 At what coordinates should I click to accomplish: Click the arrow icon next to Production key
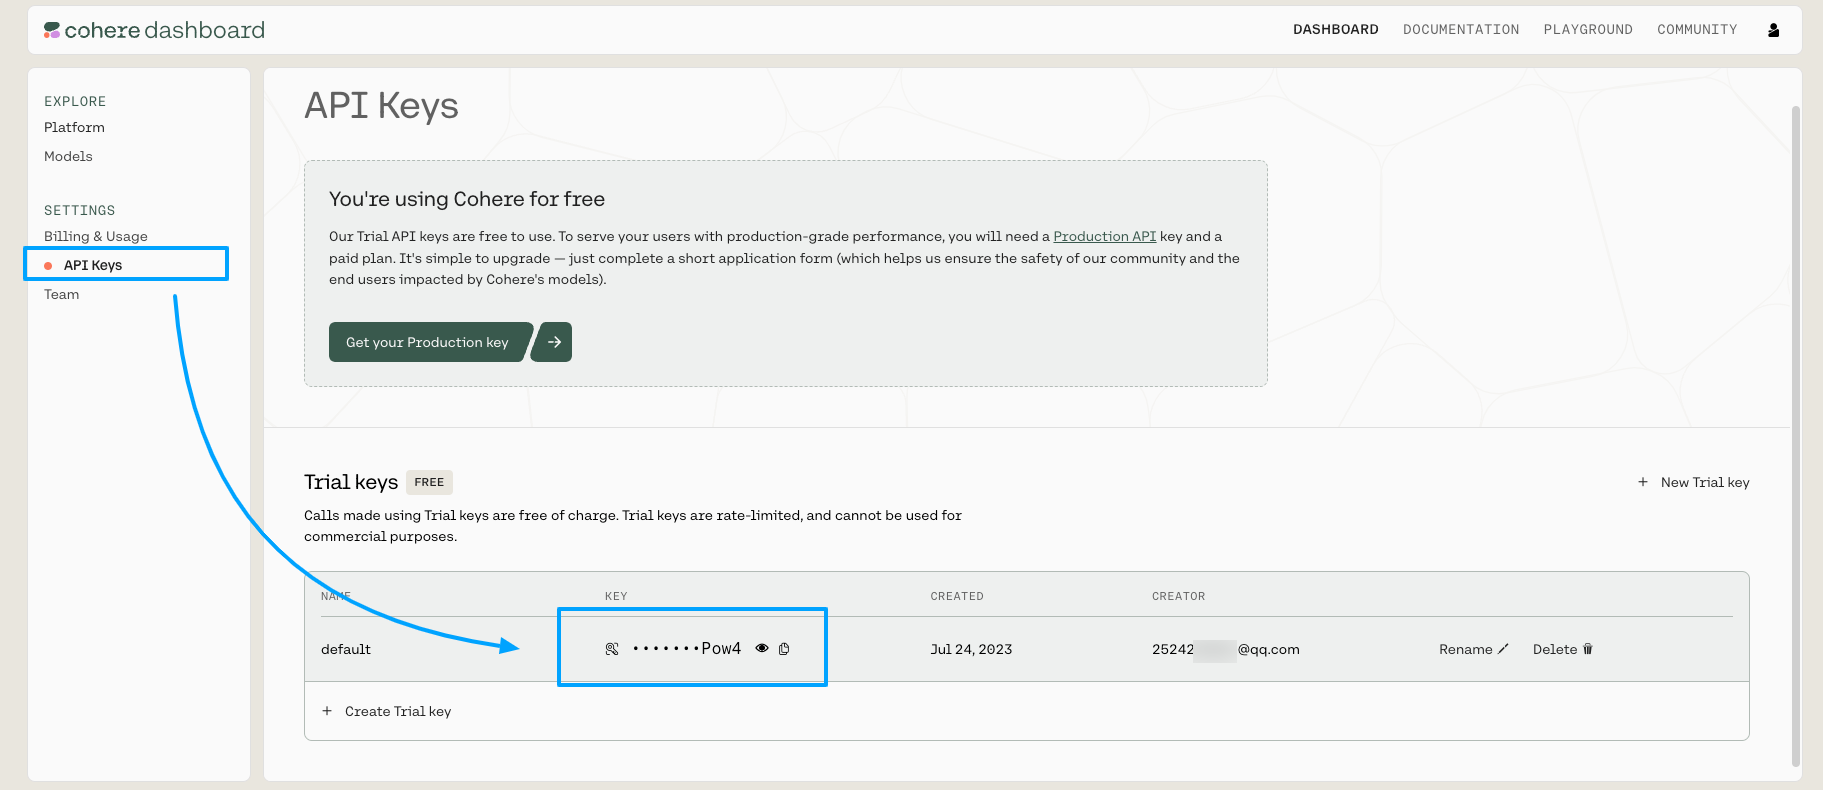click(x=553, y=342)
